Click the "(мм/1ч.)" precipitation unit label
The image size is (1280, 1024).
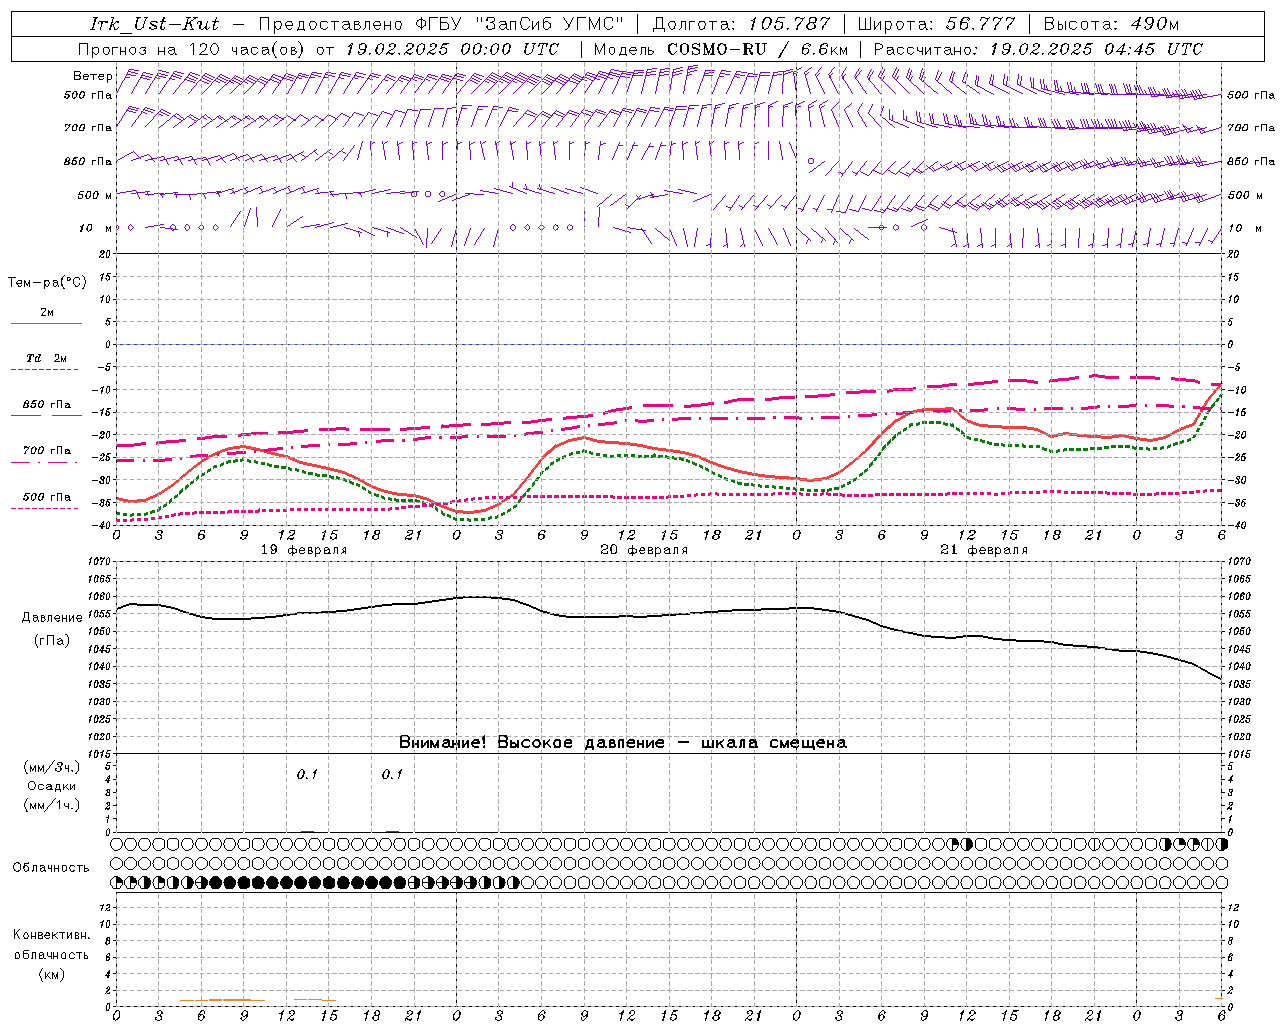(x=52, y=805)
